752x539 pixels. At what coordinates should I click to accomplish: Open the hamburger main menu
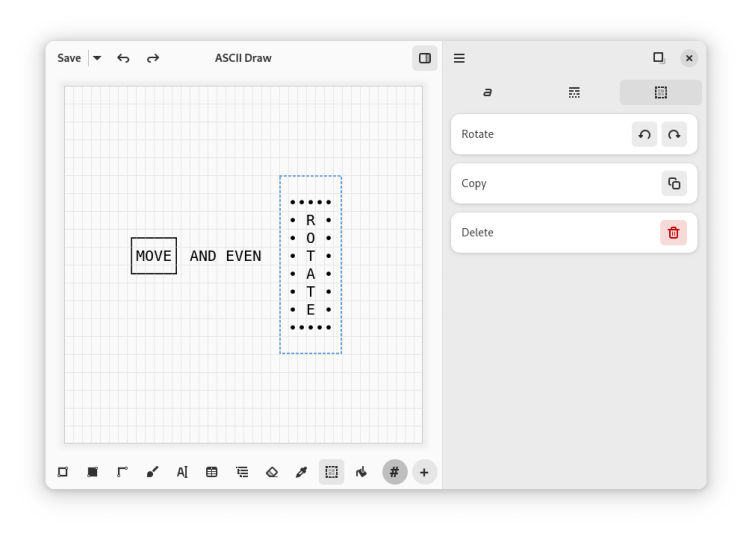(x=459, y=58)
